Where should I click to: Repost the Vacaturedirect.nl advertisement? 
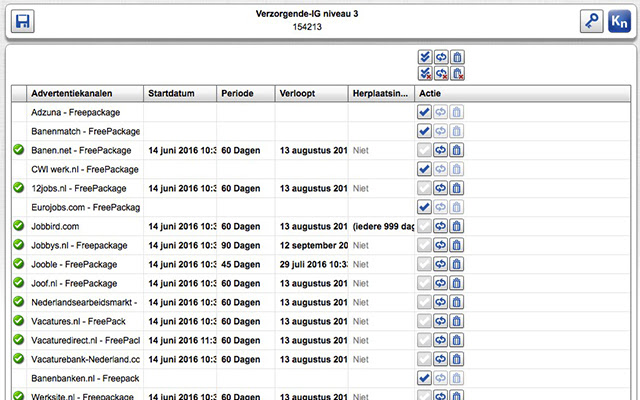[440, 340]
